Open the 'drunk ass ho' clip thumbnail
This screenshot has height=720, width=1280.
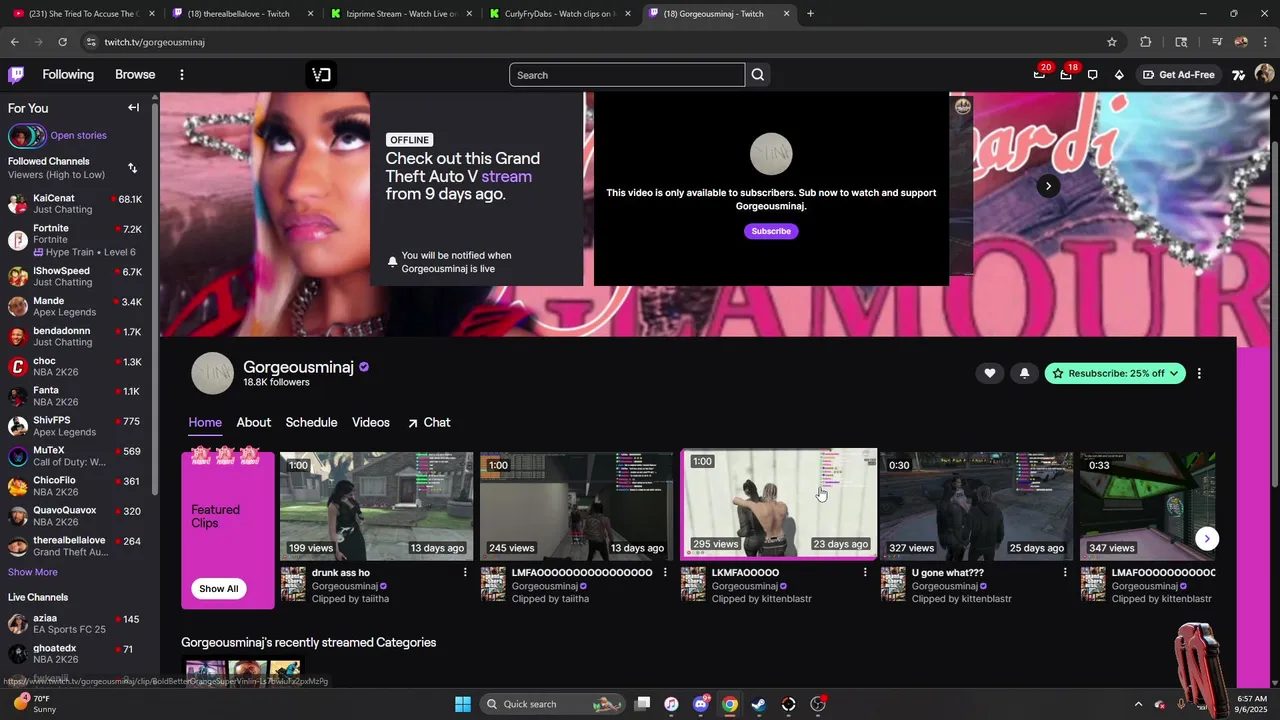377,505
